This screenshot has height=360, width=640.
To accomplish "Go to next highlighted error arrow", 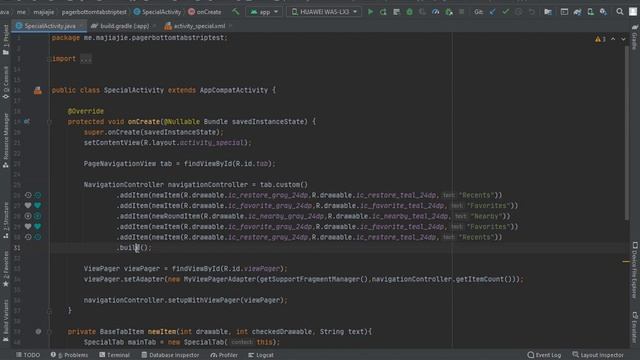I will (623, 39).
